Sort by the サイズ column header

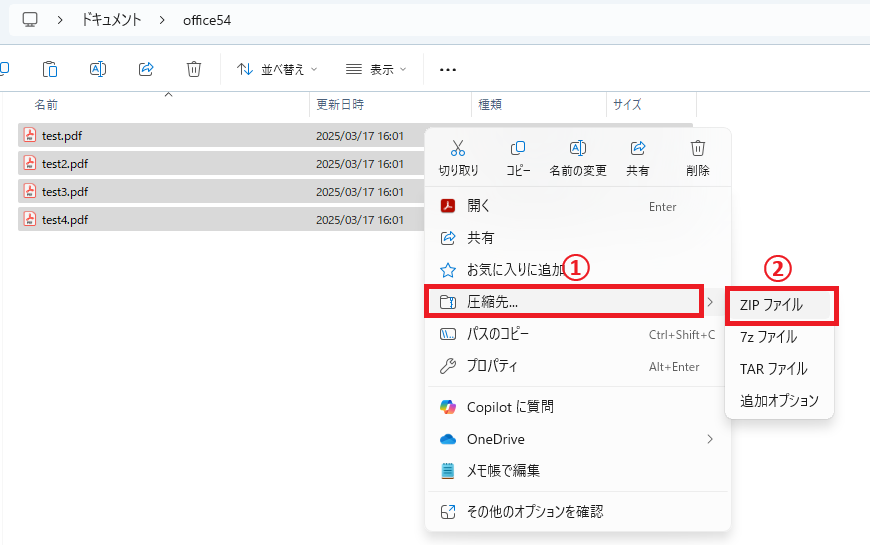pos(627,104)
